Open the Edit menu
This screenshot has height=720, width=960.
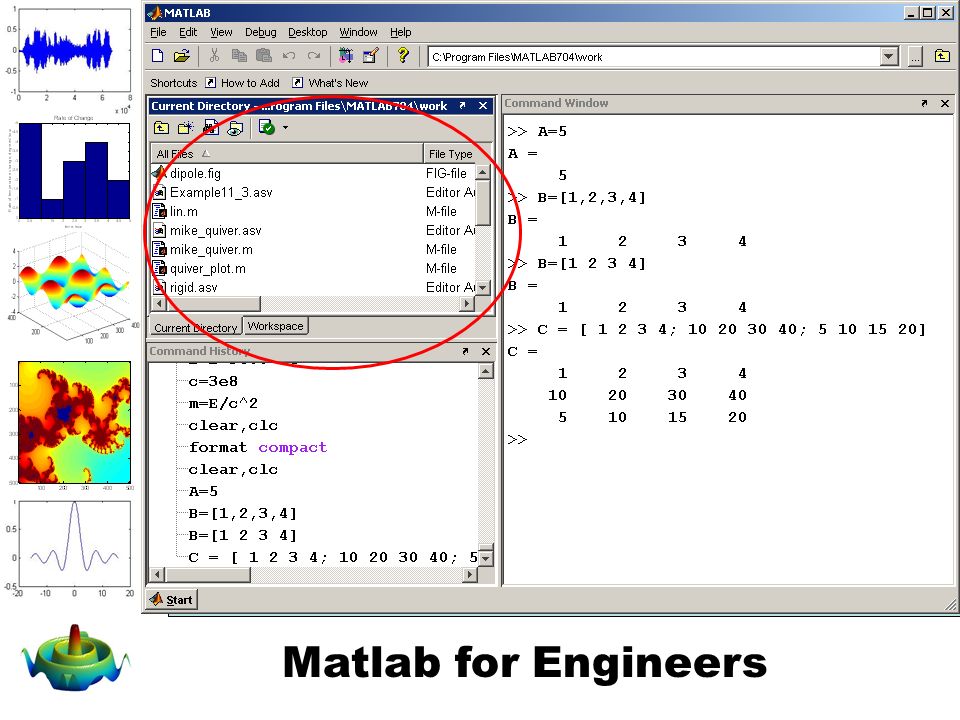click(x=188, y=32)
